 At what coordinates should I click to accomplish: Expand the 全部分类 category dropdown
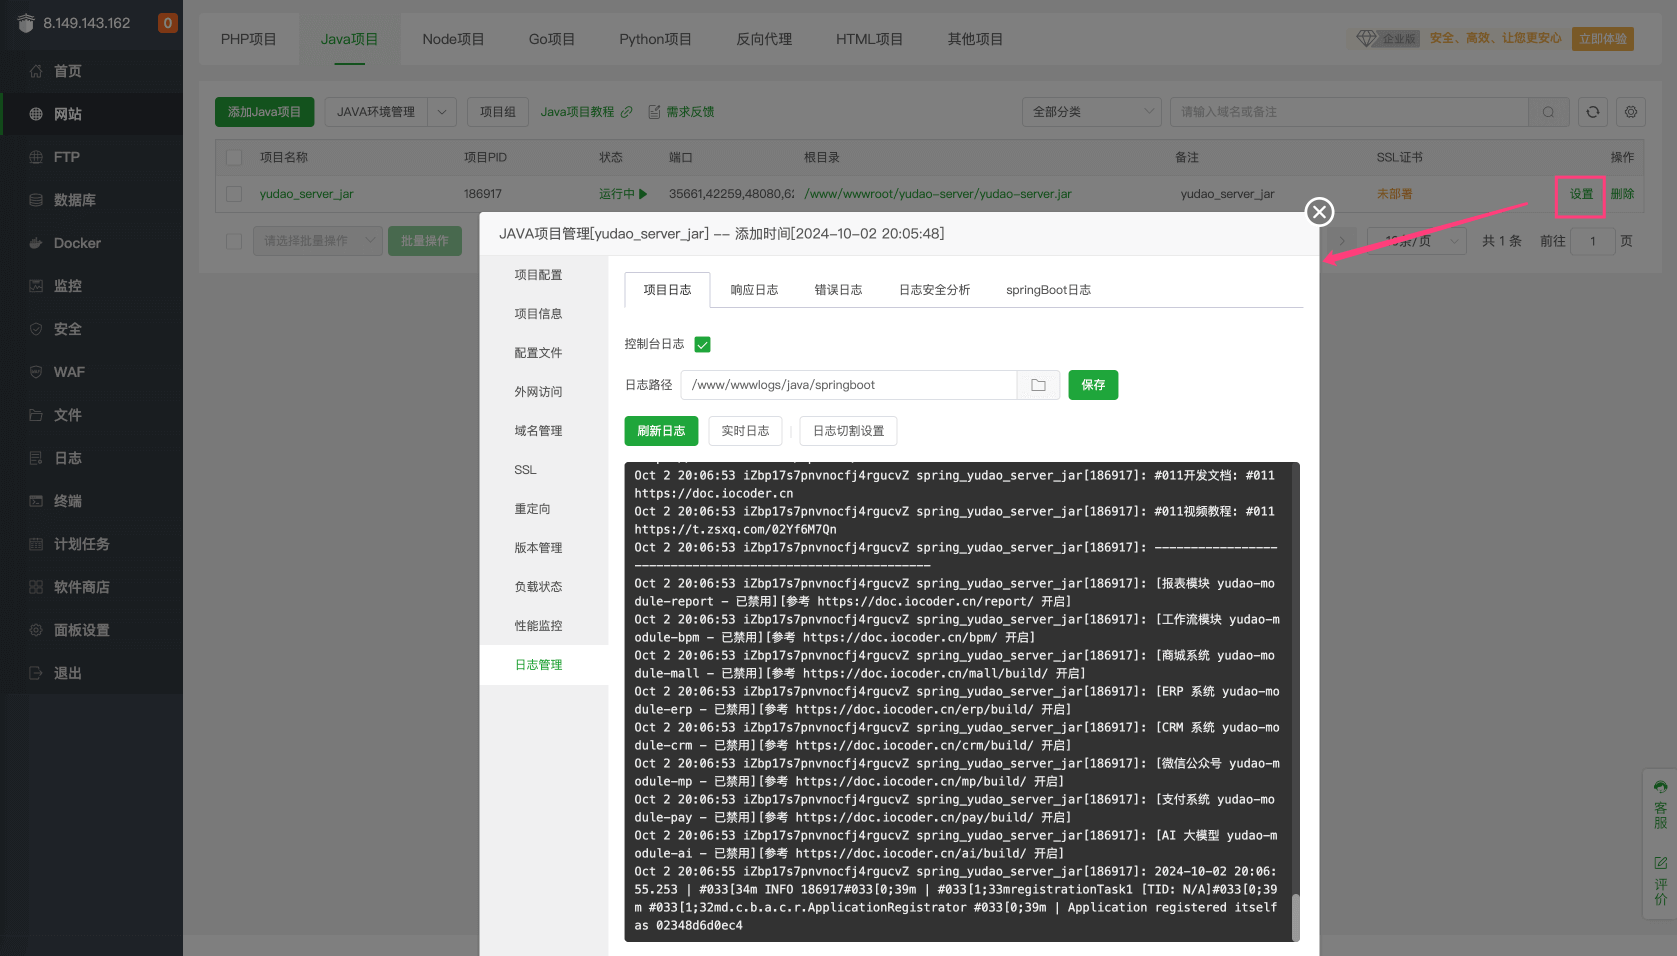click(1090, 112)
